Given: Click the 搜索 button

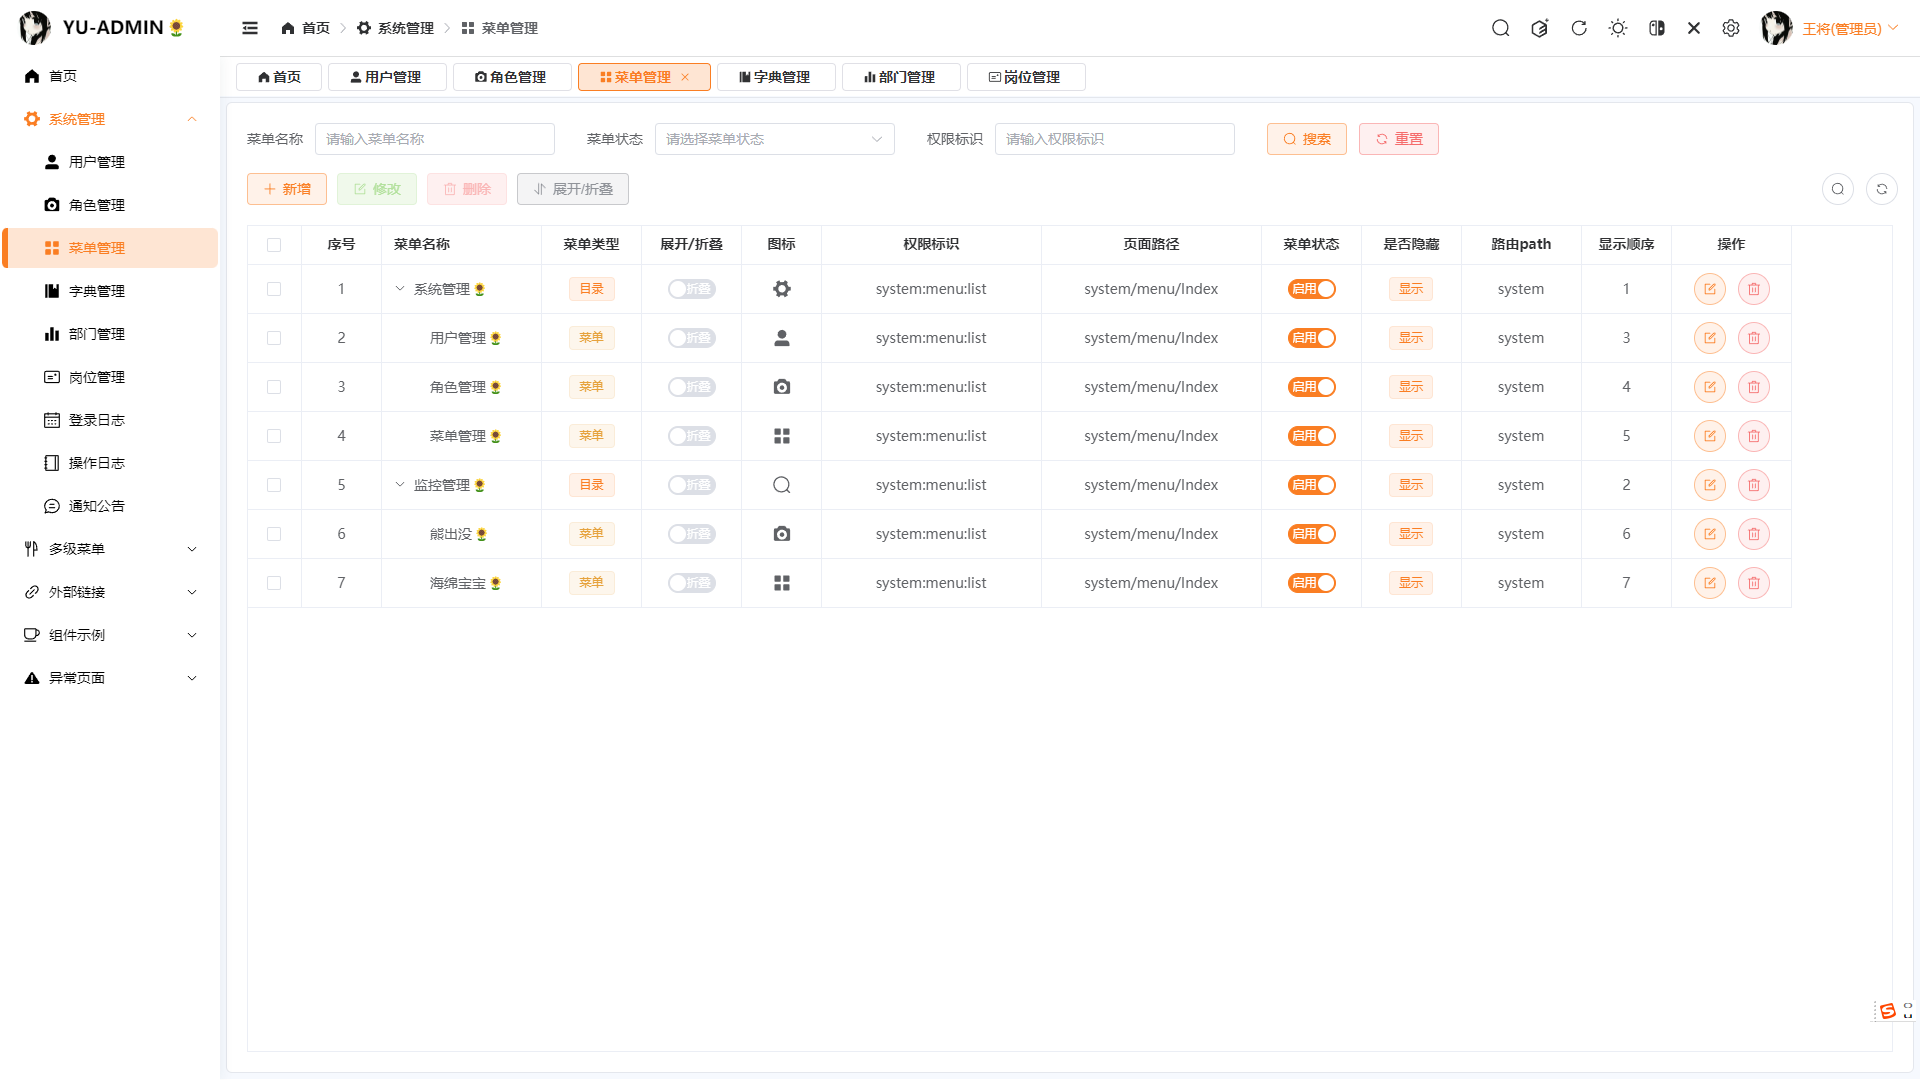Looking at the screenshot, I should tap(1306, 139).
